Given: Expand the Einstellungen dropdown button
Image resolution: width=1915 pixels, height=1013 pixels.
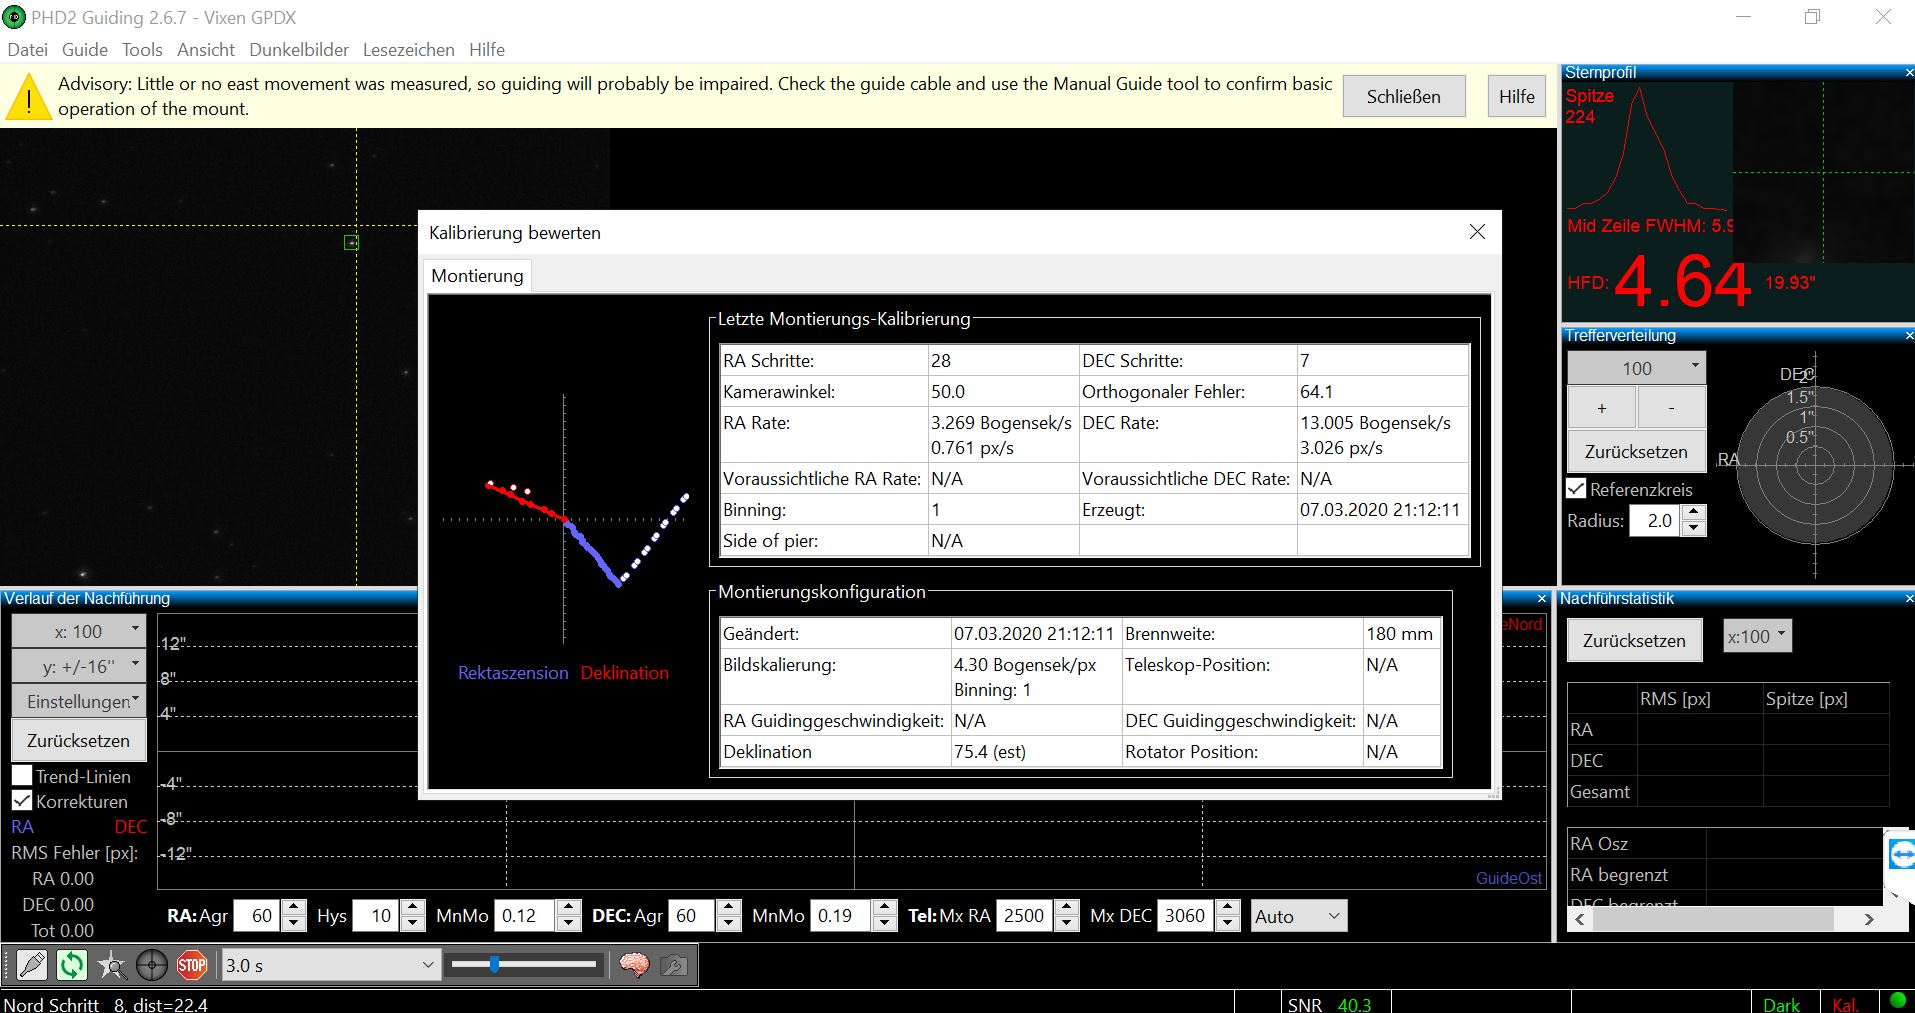Looking at the screenshot, I should [79, 701].
